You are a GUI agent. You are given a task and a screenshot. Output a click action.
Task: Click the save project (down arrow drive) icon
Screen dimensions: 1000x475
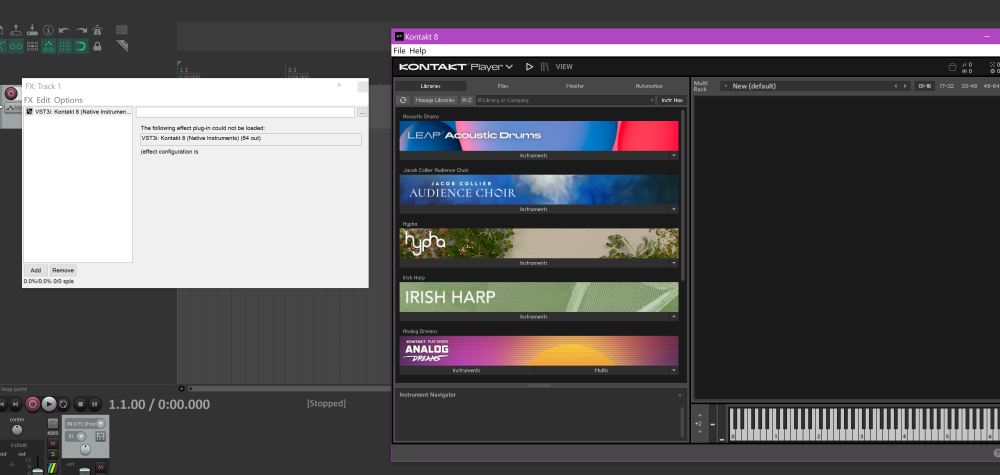tap(32, 30)
